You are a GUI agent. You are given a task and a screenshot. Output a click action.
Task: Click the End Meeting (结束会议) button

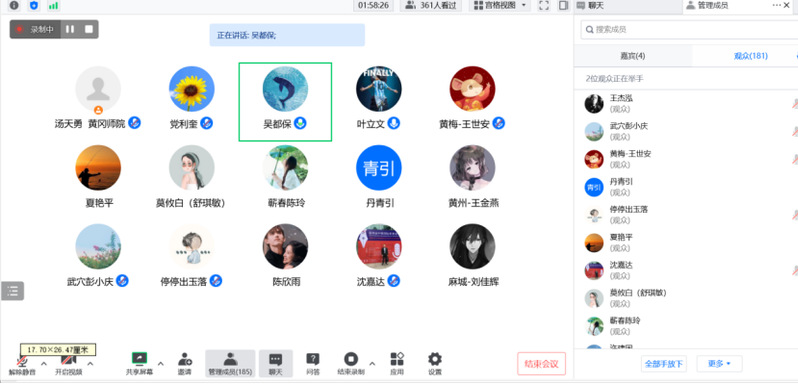click(x=542, y=364)
